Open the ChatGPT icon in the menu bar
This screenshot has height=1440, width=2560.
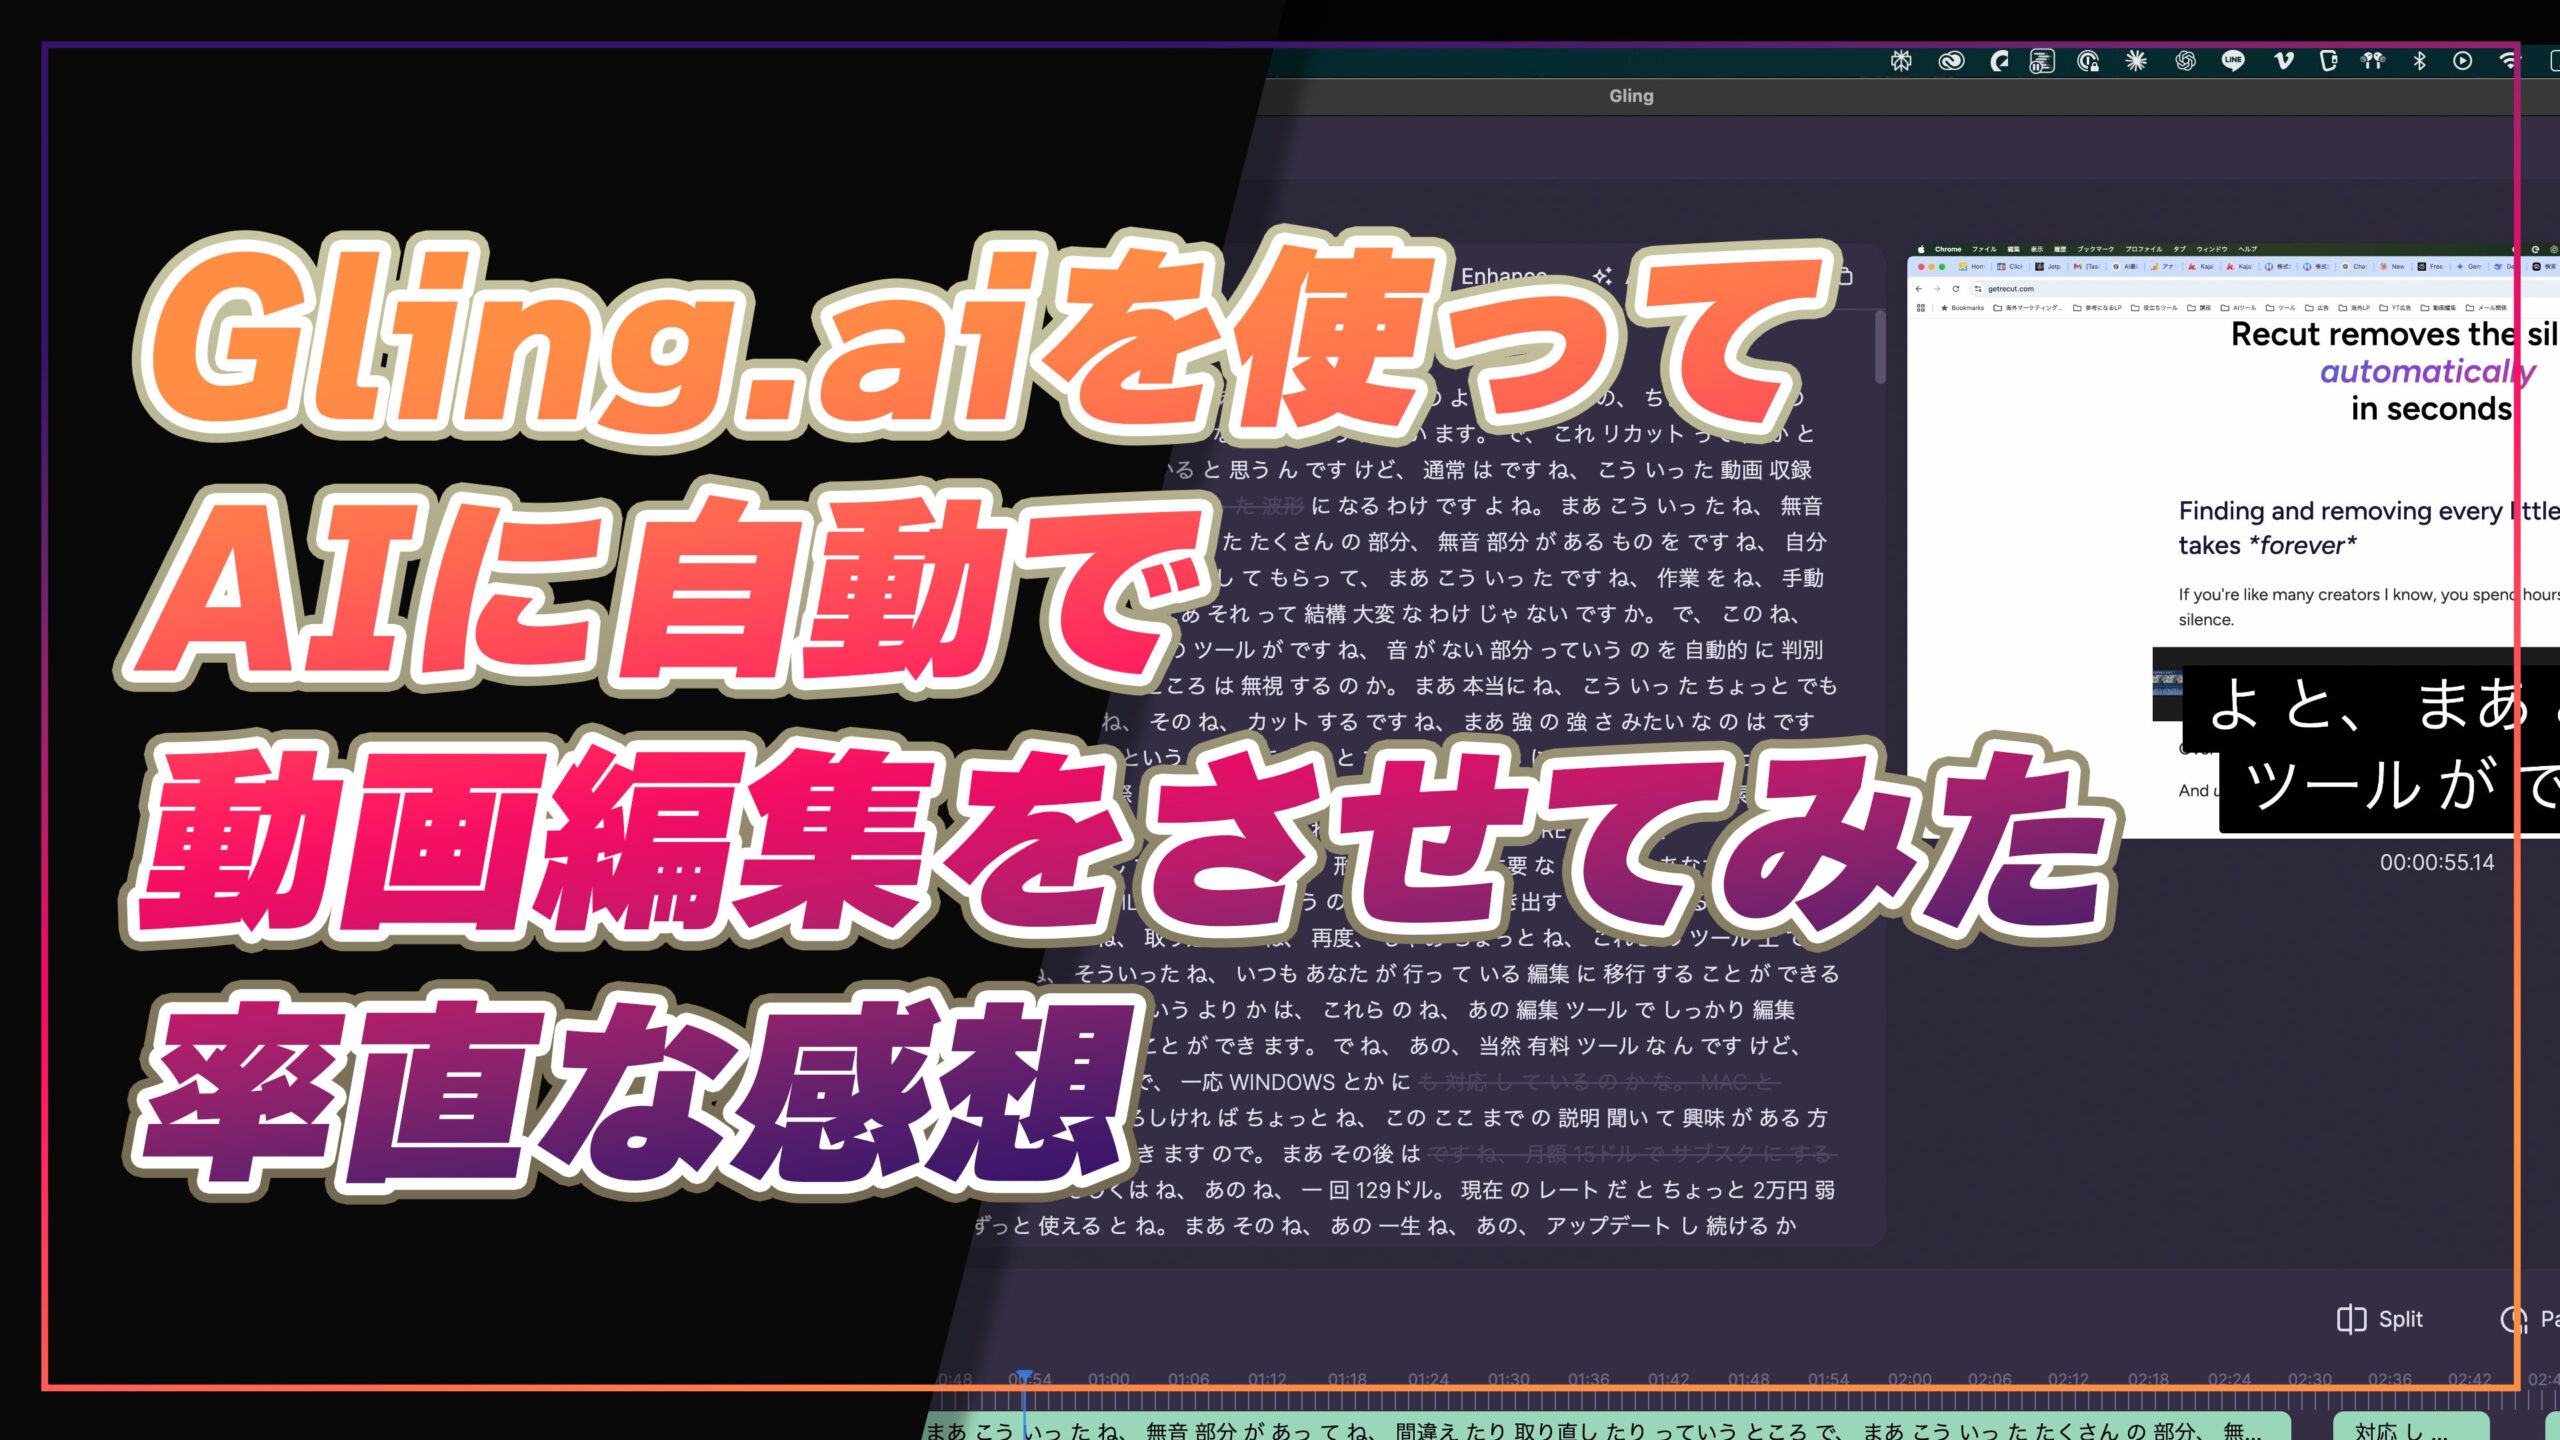tap(2185, 62)
